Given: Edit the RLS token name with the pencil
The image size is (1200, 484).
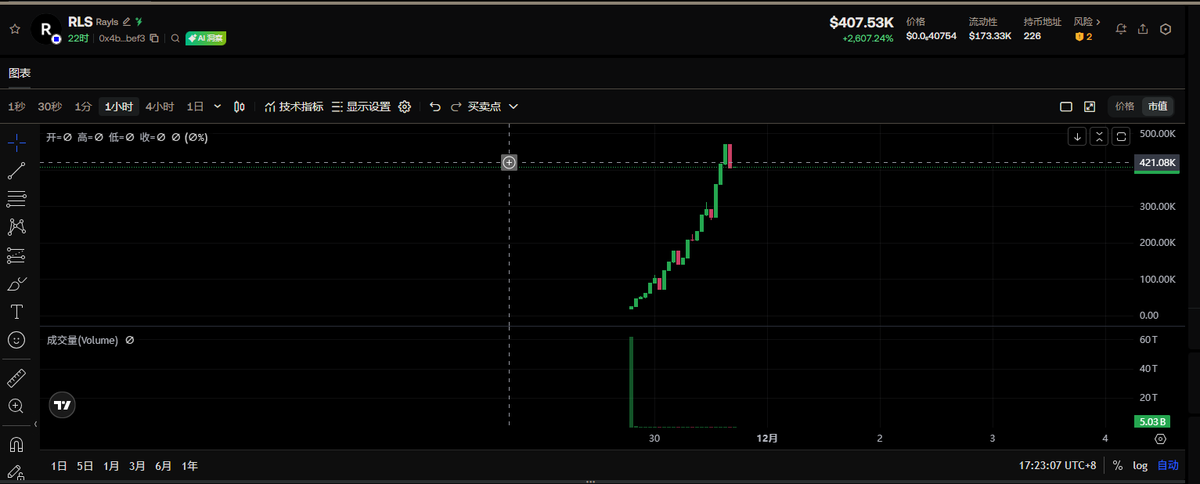Looking at the screenshot, I should coord(127,21).
